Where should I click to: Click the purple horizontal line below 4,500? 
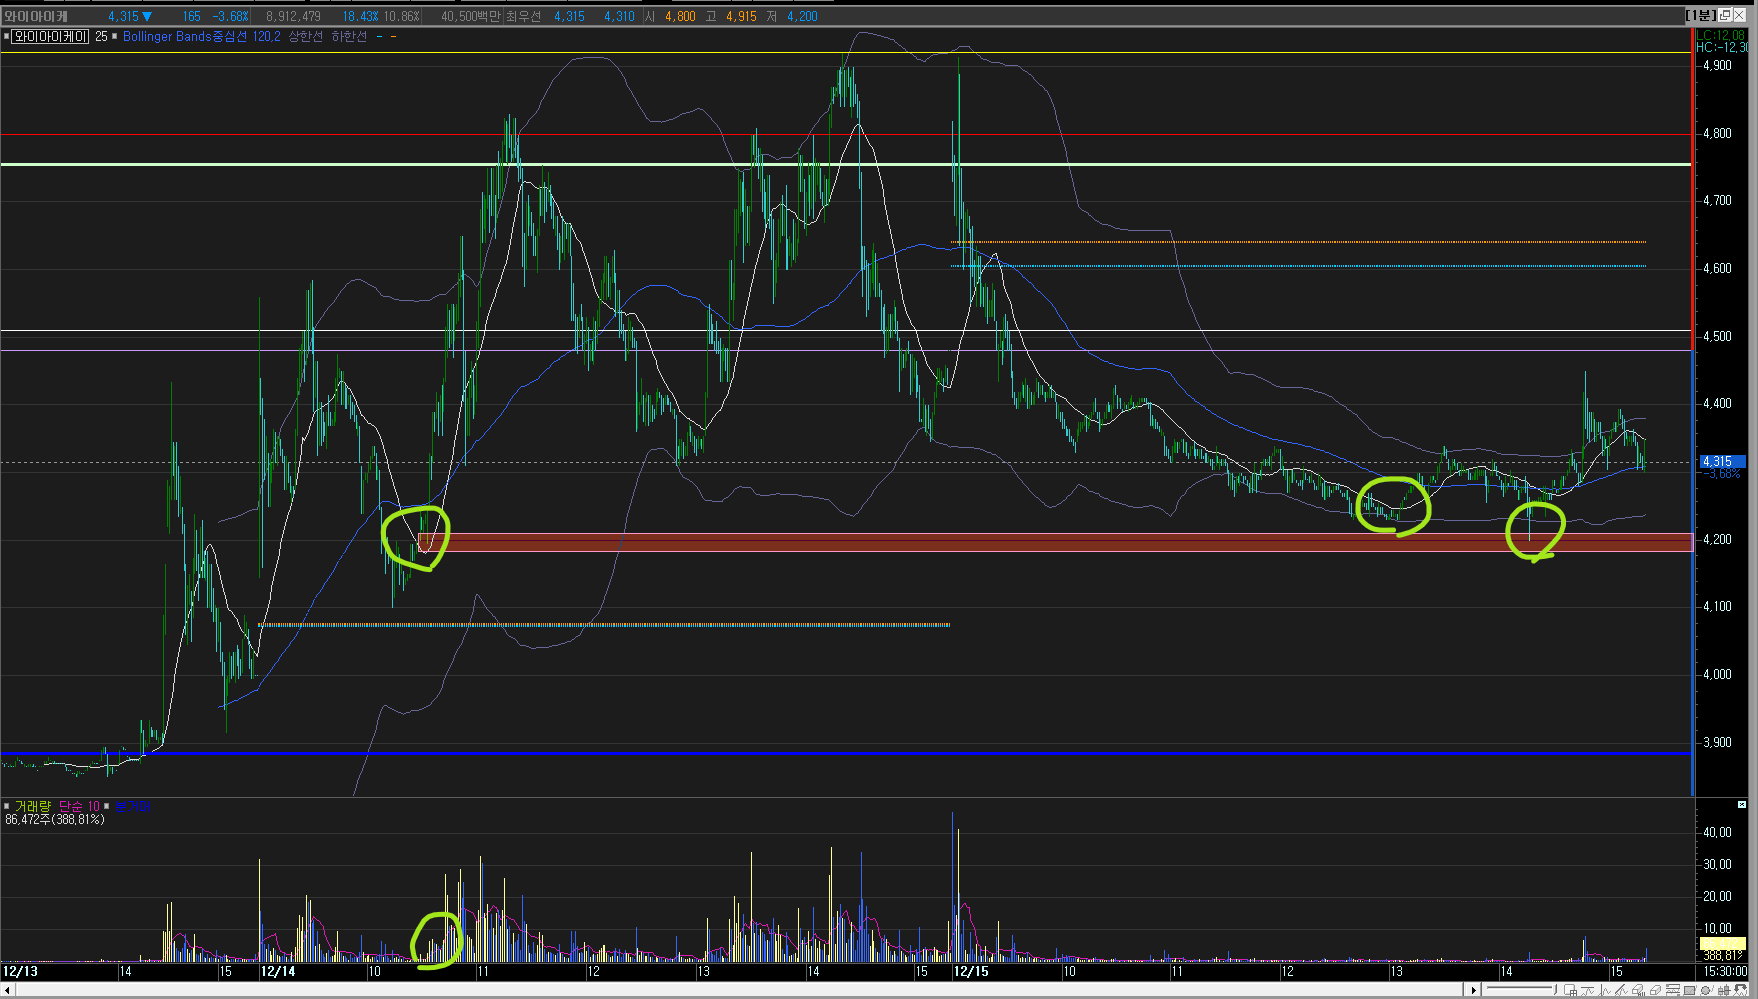pyautogui.click(x=846, y=350)
